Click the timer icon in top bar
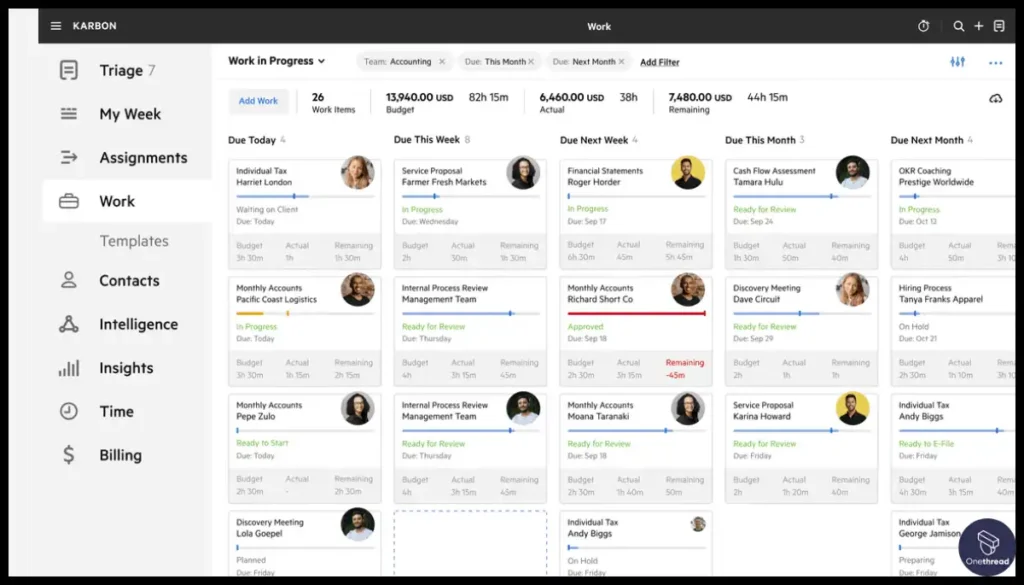The image size is (1024, 585). (x=923, y=26)
